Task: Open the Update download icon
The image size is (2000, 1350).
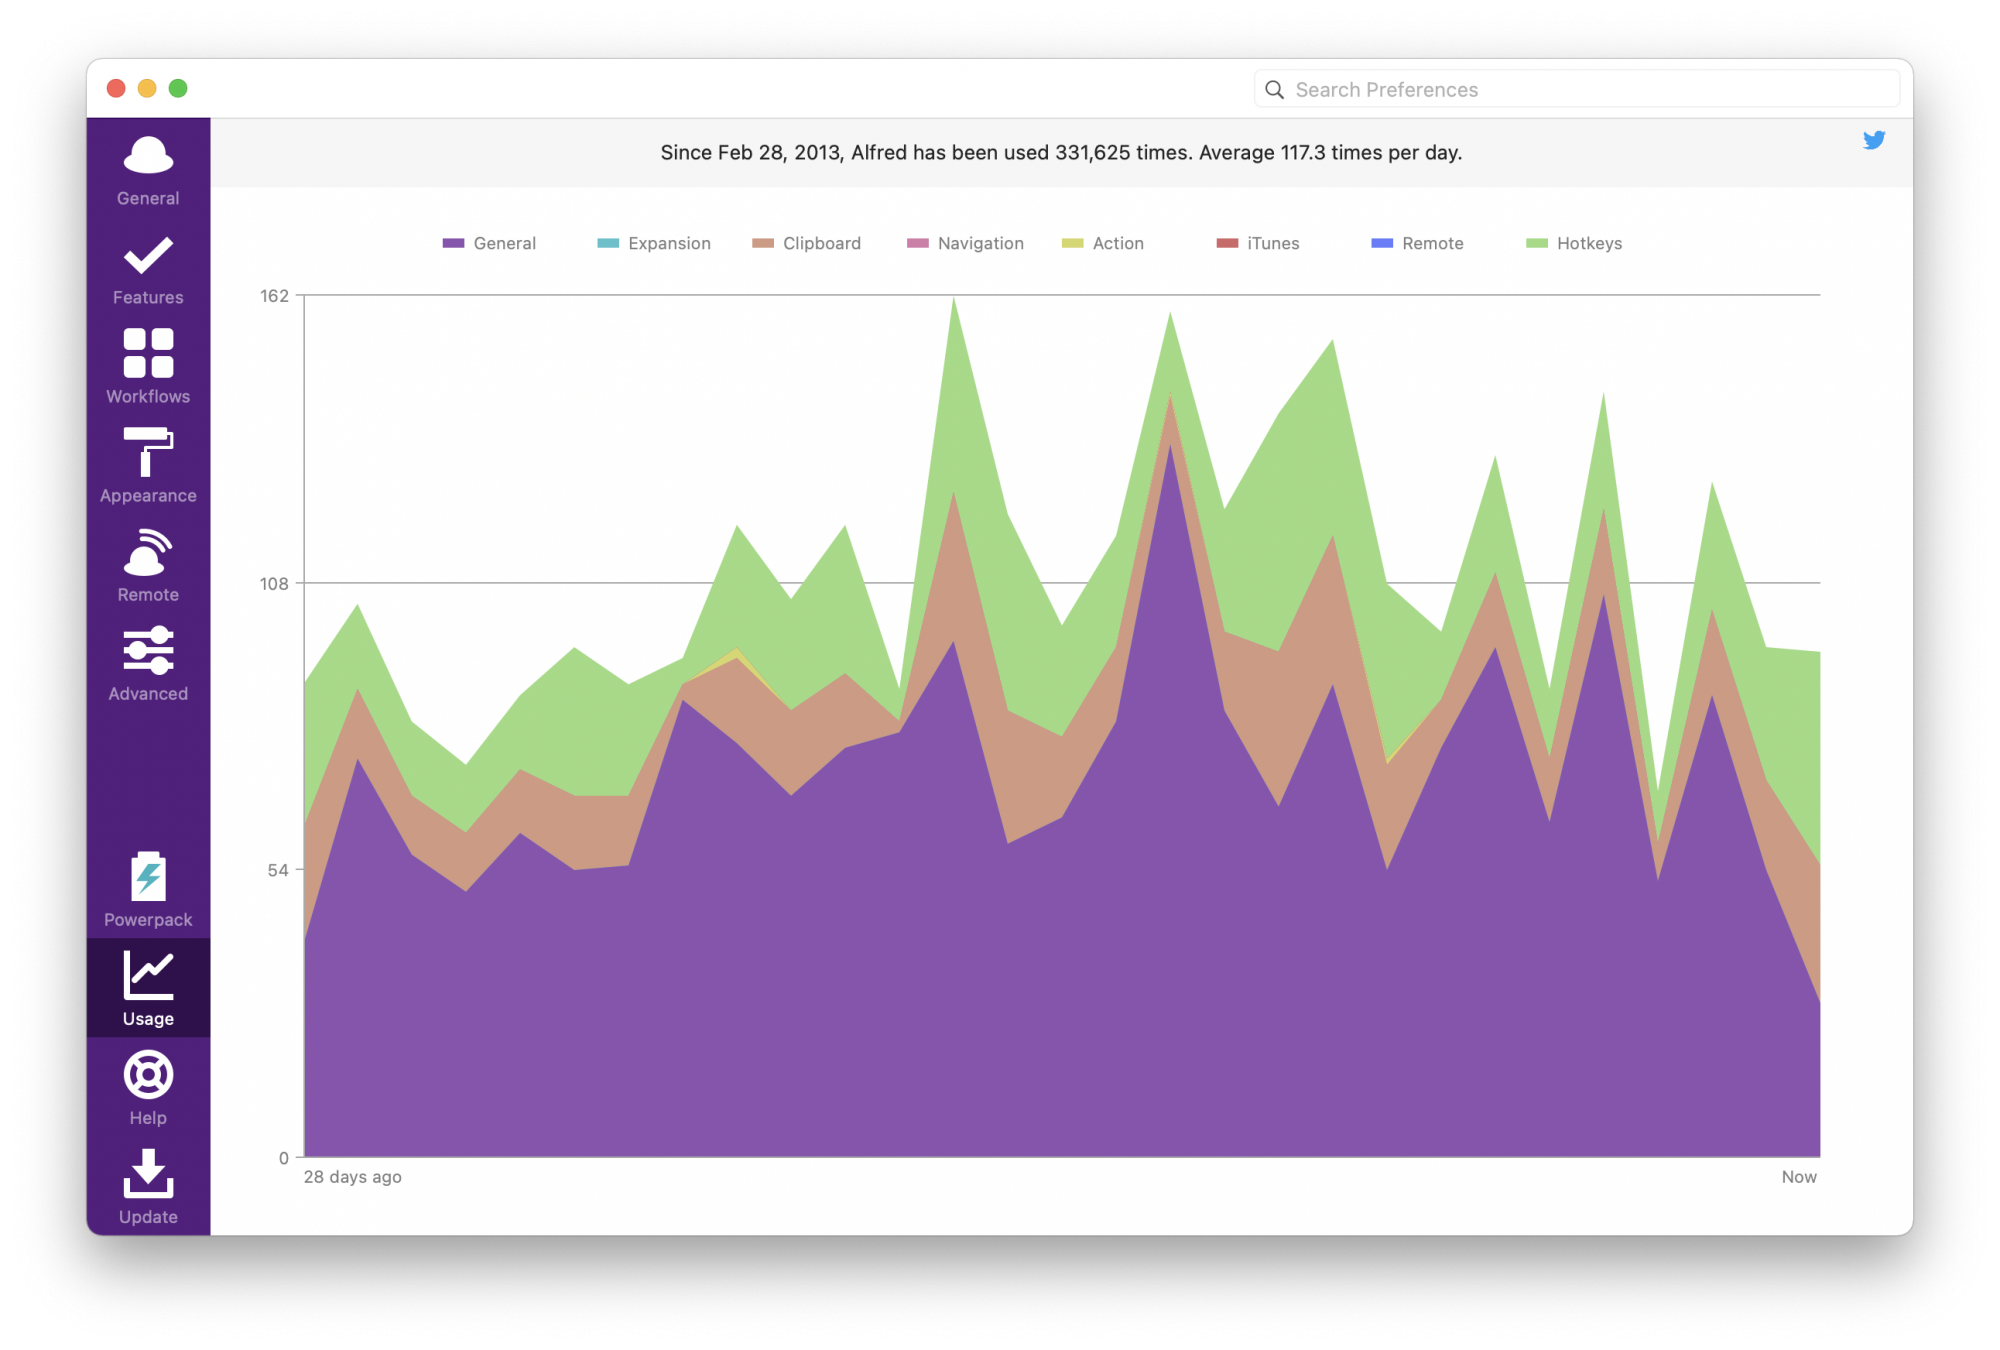Action: point(148,1173)
